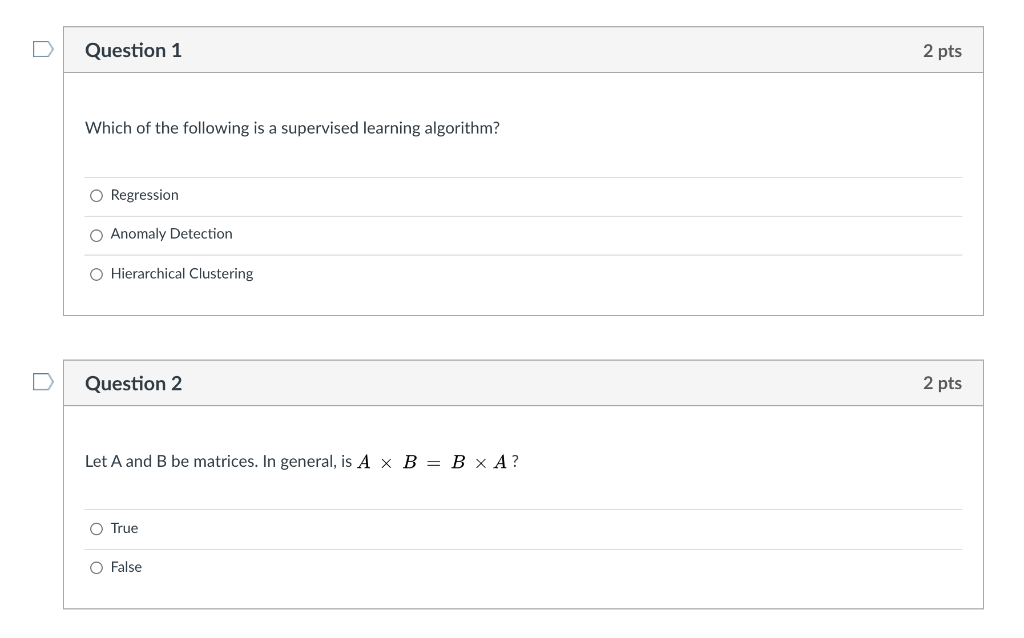Screen dimensions: 1024x638
Task: Click the "Question 1" heading
Action: click(133, 50)
